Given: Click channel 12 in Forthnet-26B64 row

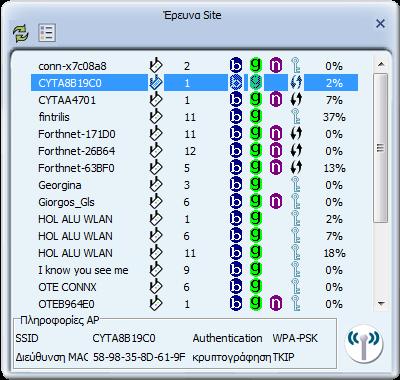Looking at the screenshot, I should click(190, 151).
